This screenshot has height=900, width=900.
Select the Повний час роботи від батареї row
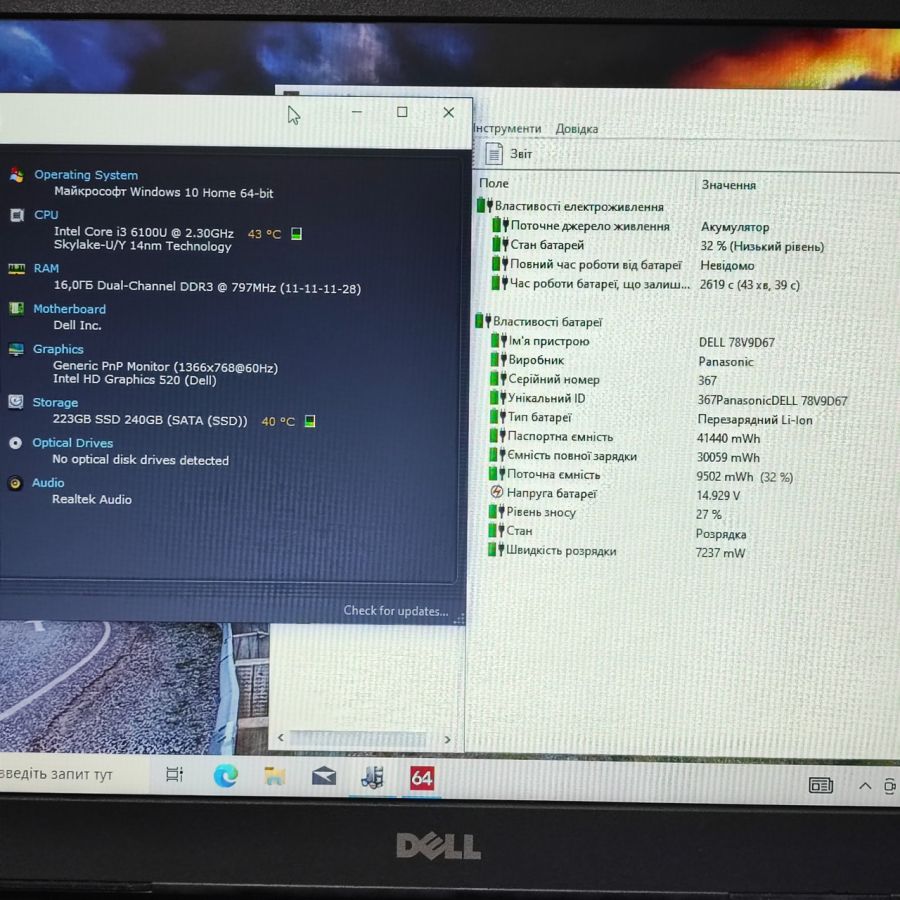[623, 265]
